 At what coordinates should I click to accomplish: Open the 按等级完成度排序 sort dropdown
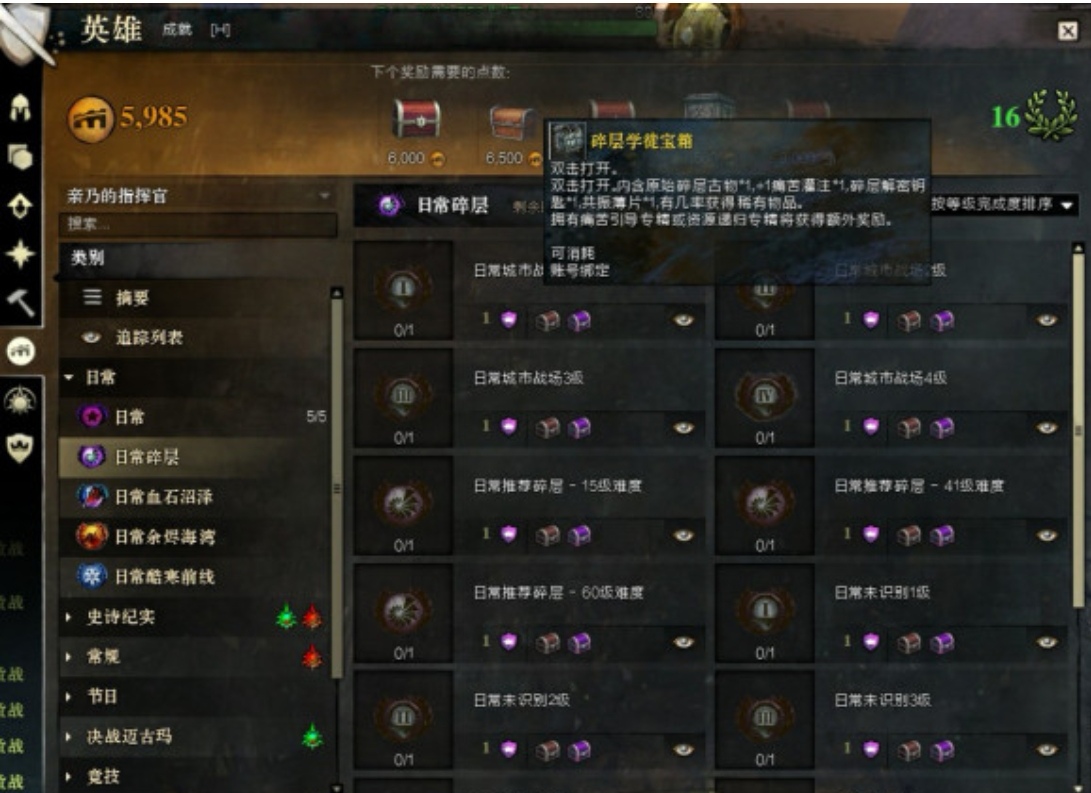pyautogui.click(x=1002, y=205)
